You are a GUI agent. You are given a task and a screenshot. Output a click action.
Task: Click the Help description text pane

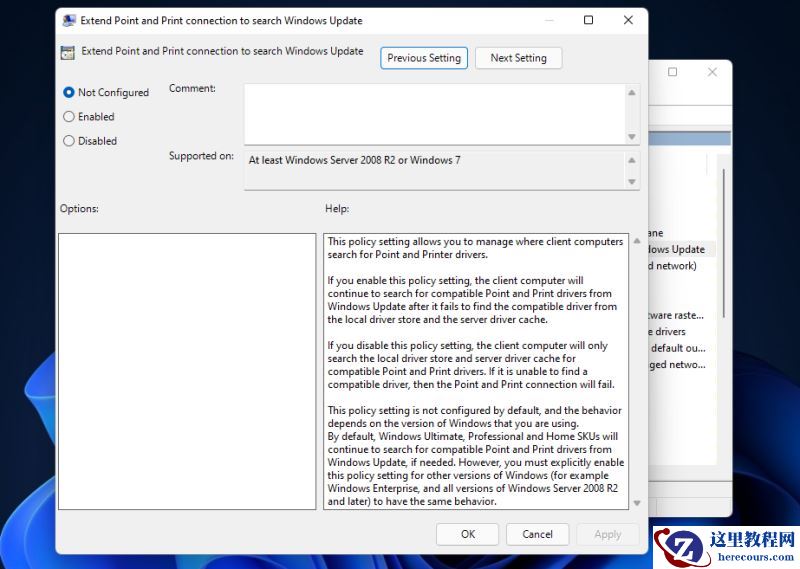(x=476, y=372)
